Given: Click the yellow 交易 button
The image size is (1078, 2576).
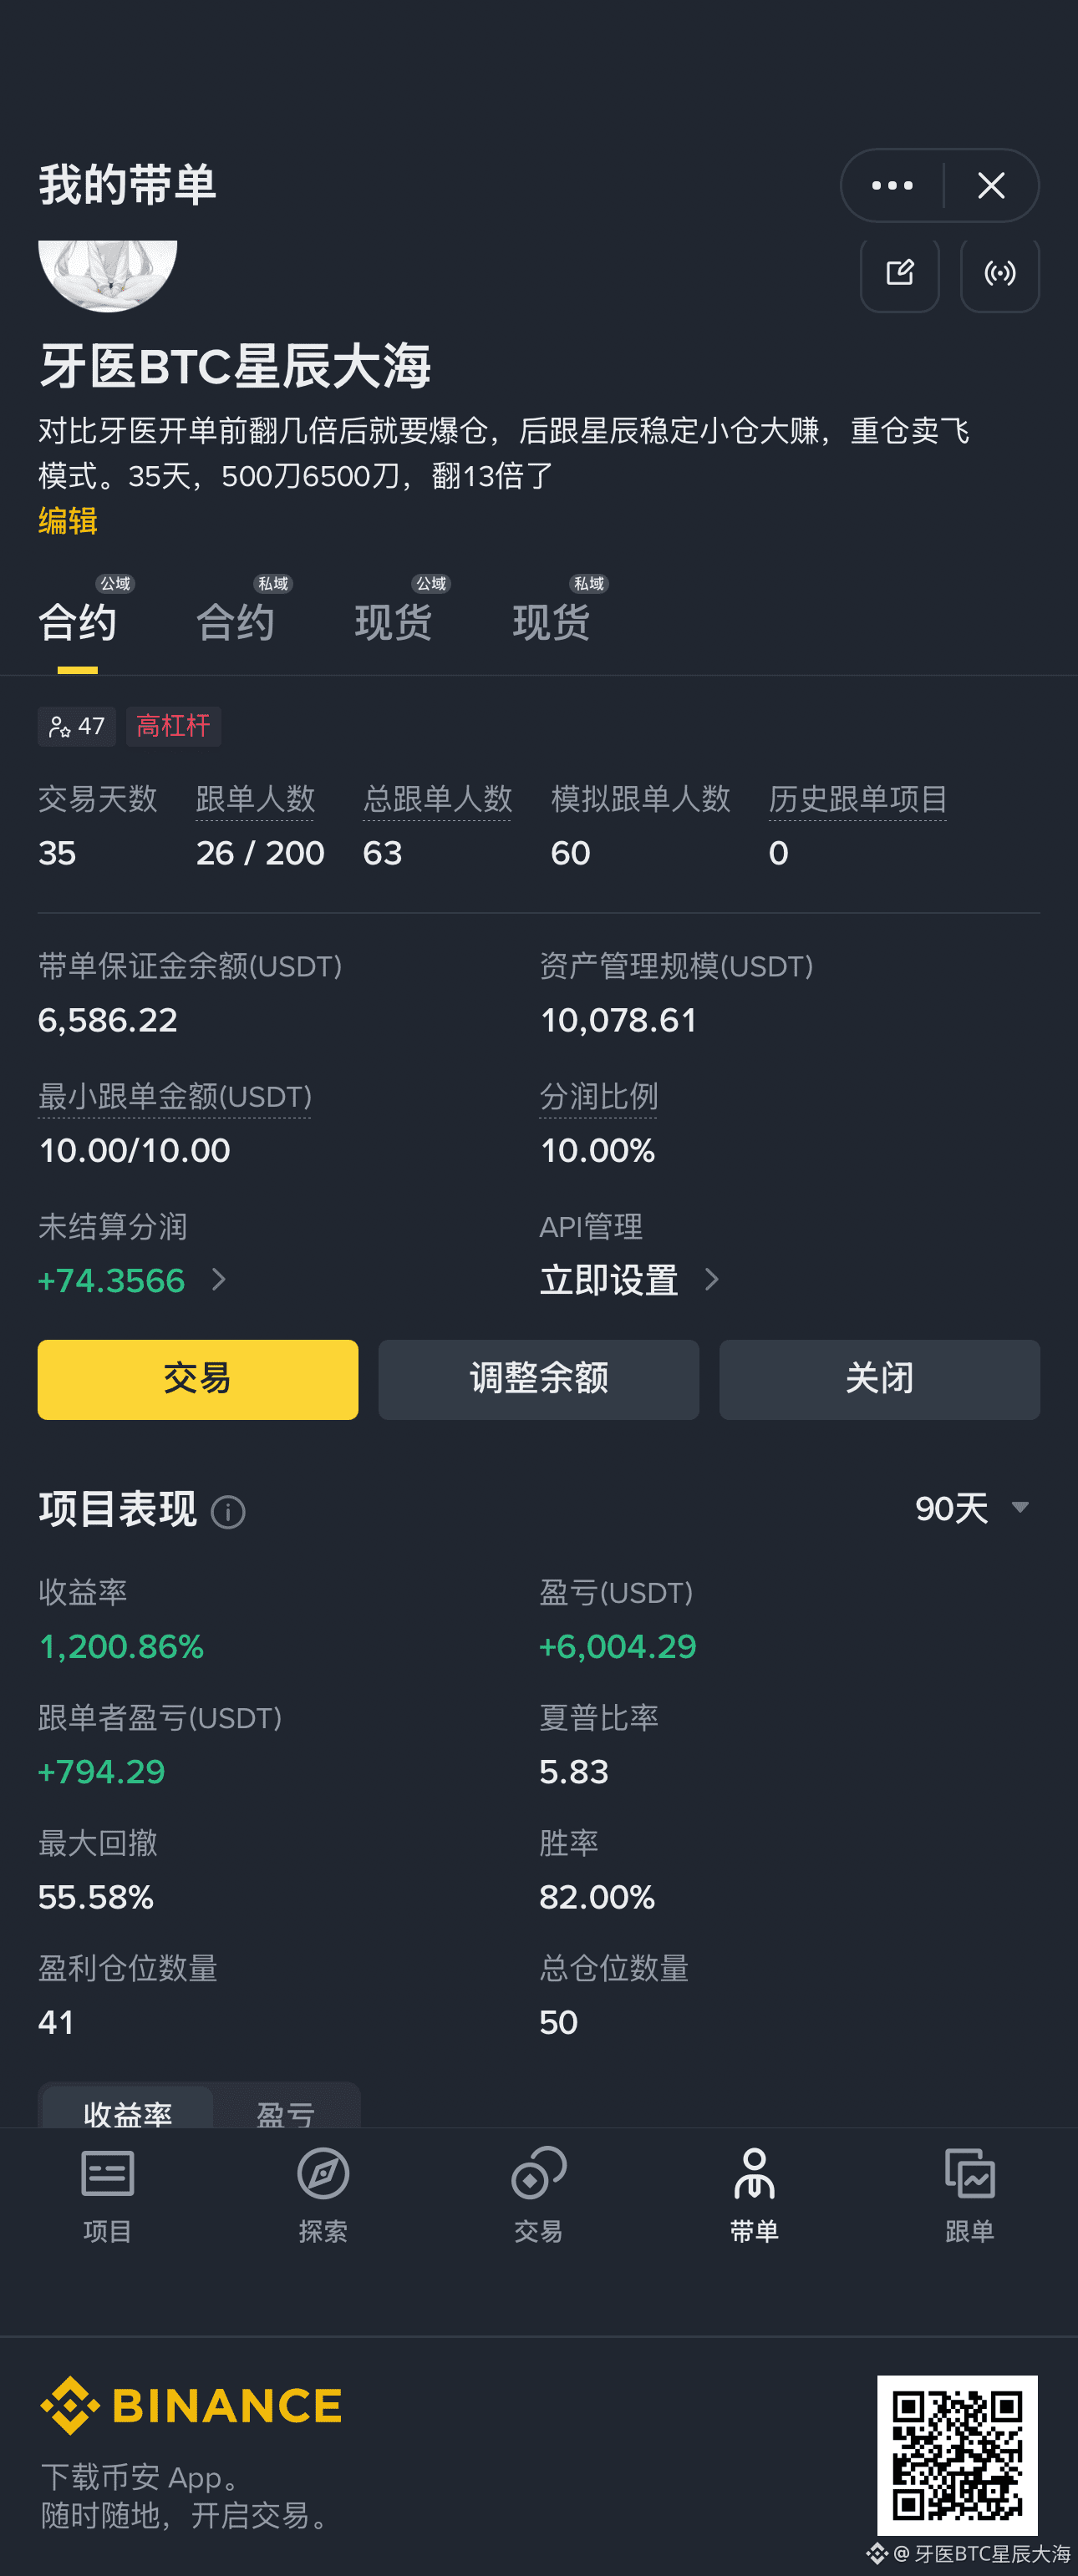Looking at the screenshot, I should pyautogui.click(x=198, y=1379).
